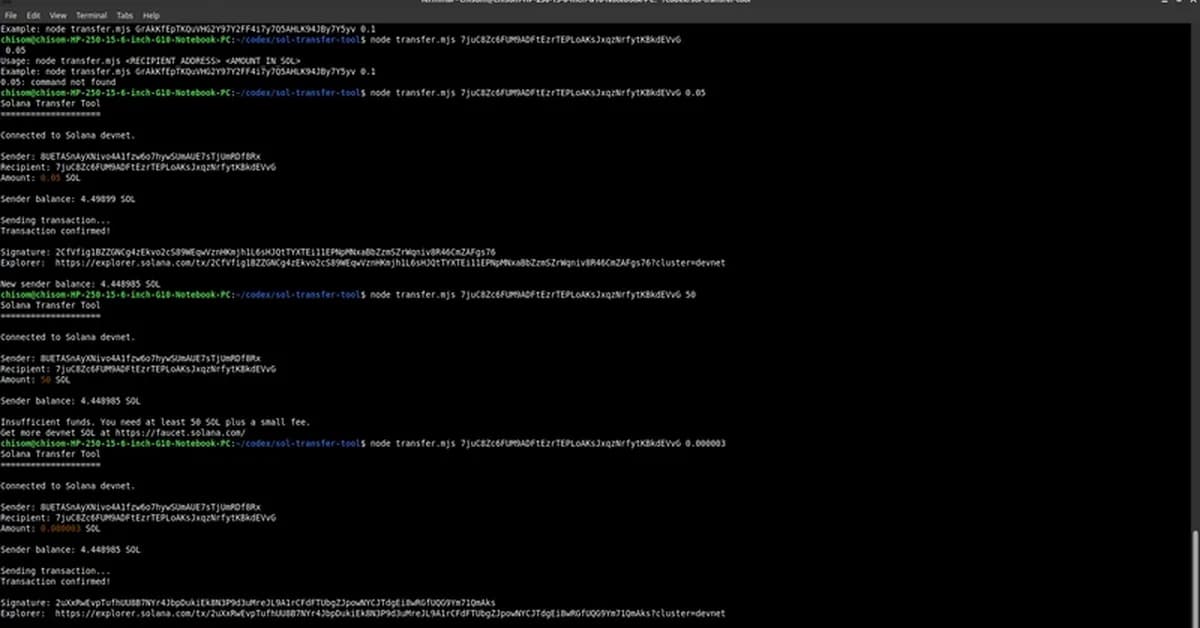Click 'Sender balance: 4.448985 SOL' below 'Amount: 50 SOL'
This screenshot has height=628, width=1200.
point(70,401)
